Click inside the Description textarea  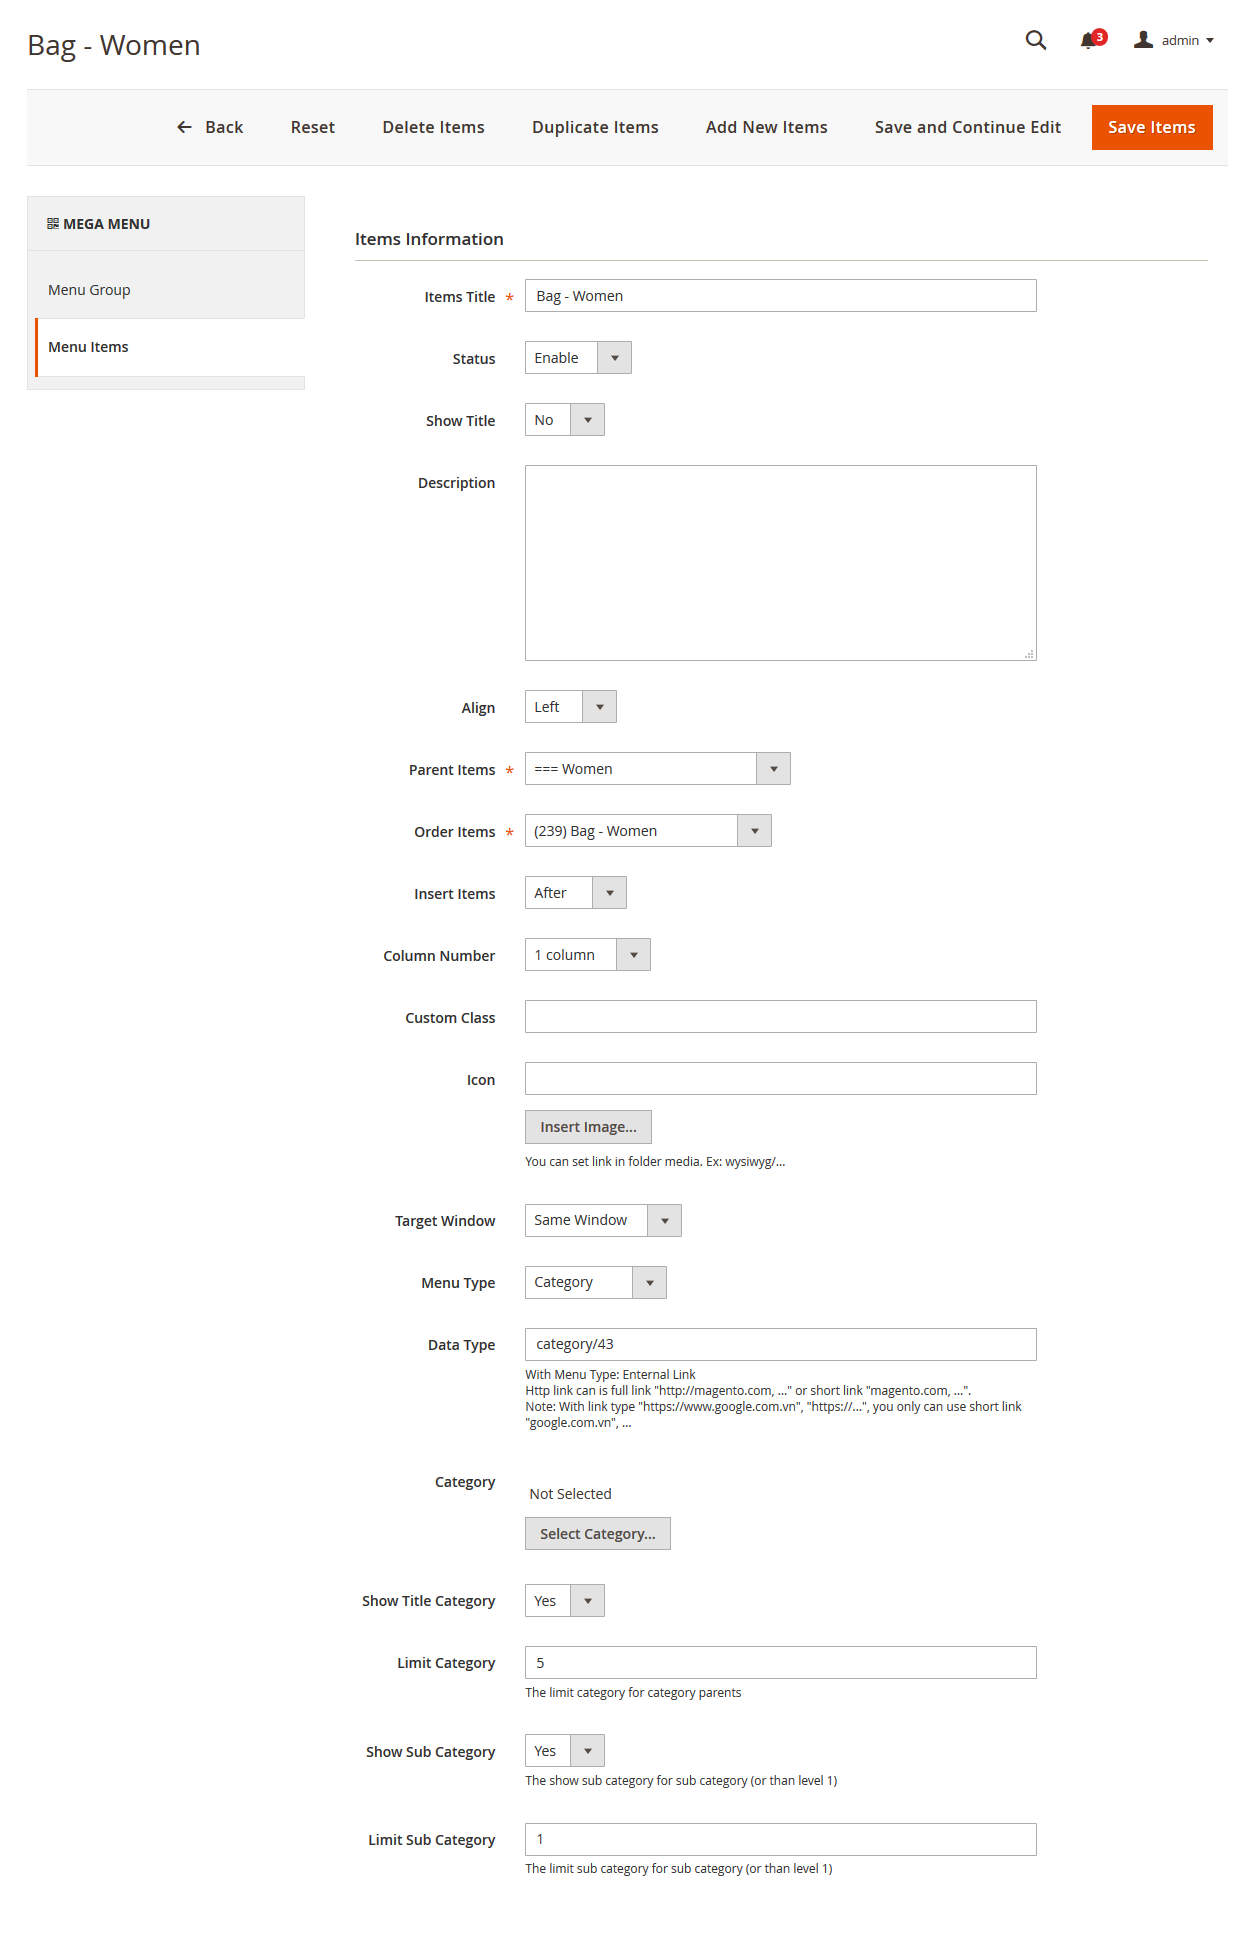pyautogui.click(x=781, y=563)
